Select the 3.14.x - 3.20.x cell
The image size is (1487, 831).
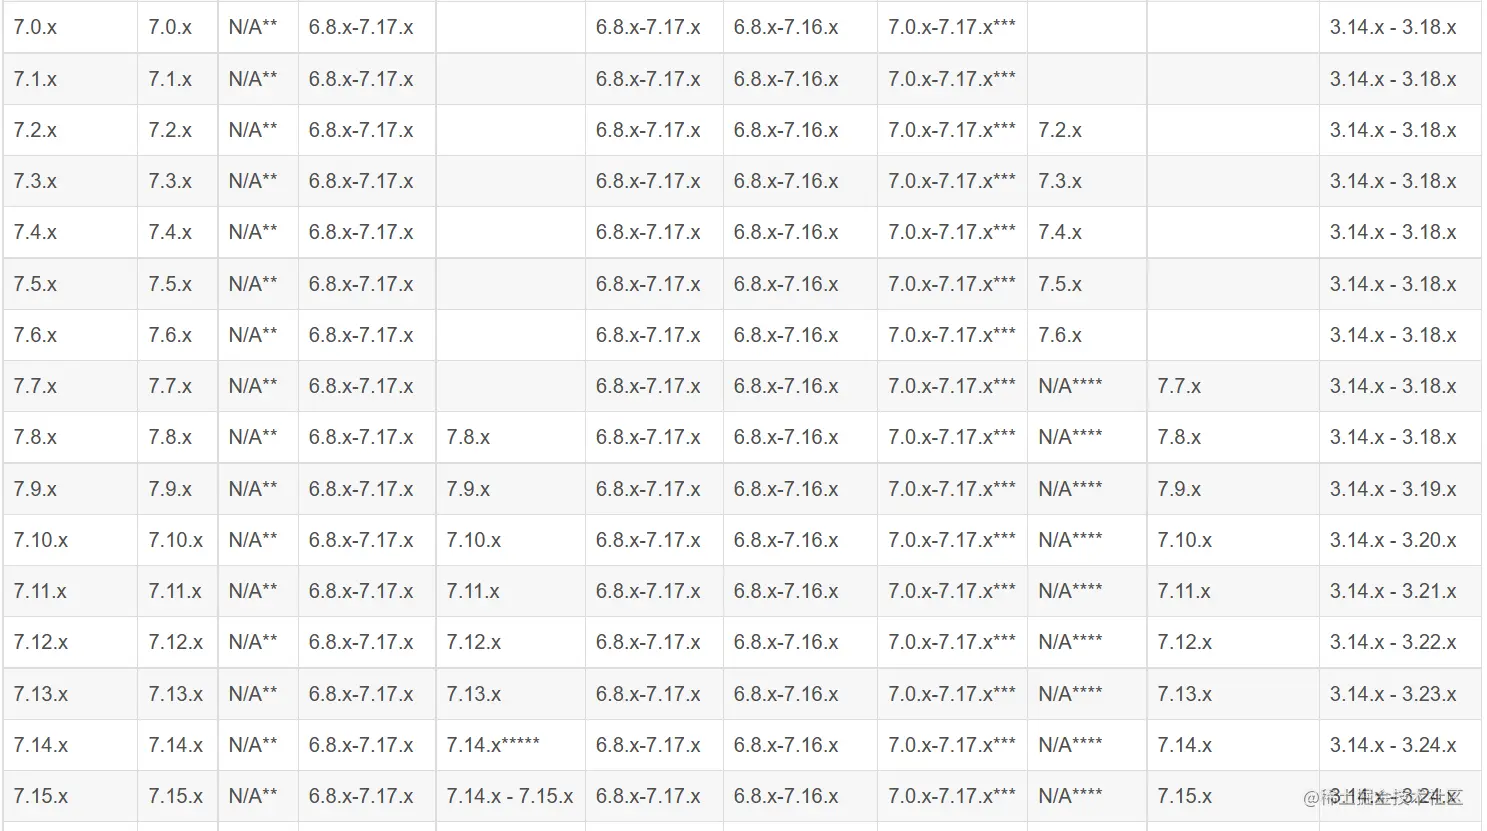(x=1393, y=540)
